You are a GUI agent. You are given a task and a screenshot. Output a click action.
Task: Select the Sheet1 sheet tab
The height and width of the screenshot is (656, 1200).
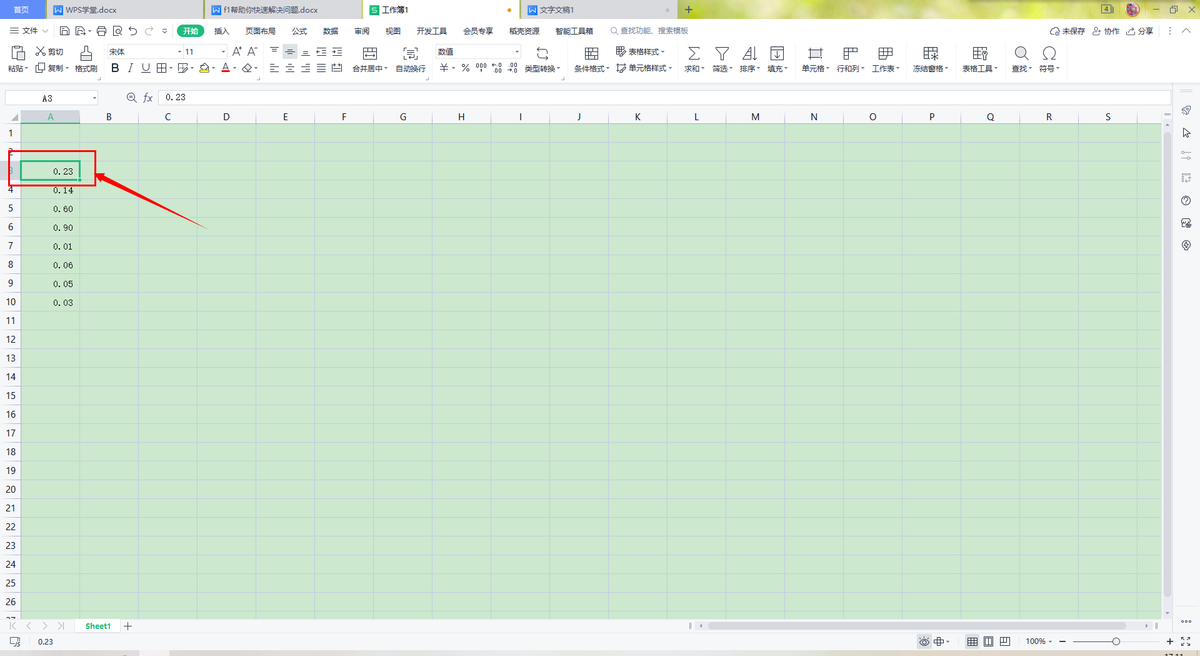[x=98, y=626]
